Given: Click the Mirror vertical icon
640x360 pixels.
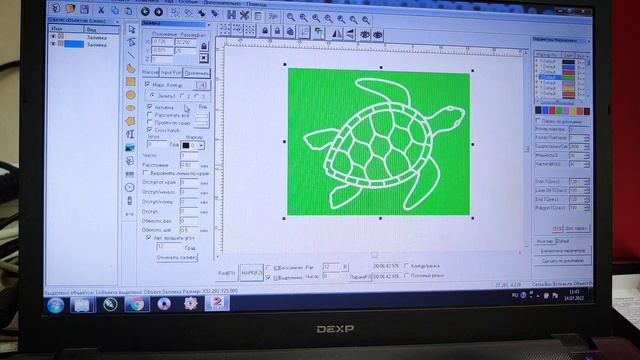Looking at the screenshot, I should coord(350,34).
